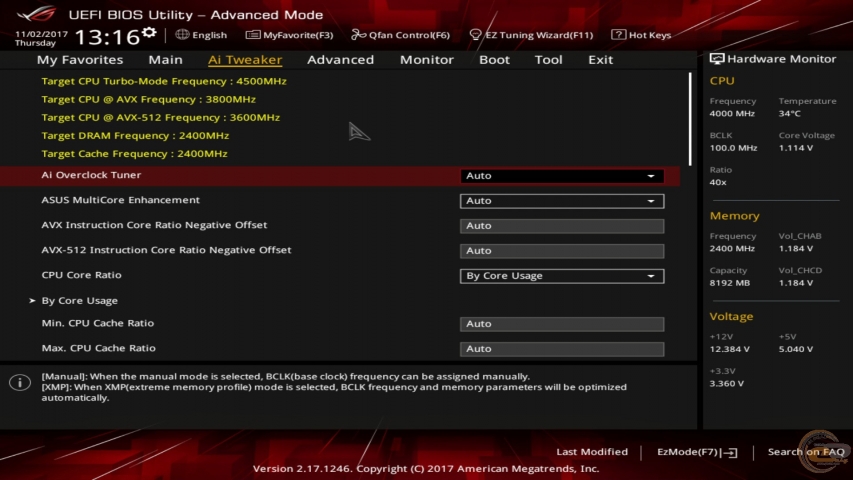Click the globe language icon
853x480 pixels.
pyautogui.click(x=182, y=34)
